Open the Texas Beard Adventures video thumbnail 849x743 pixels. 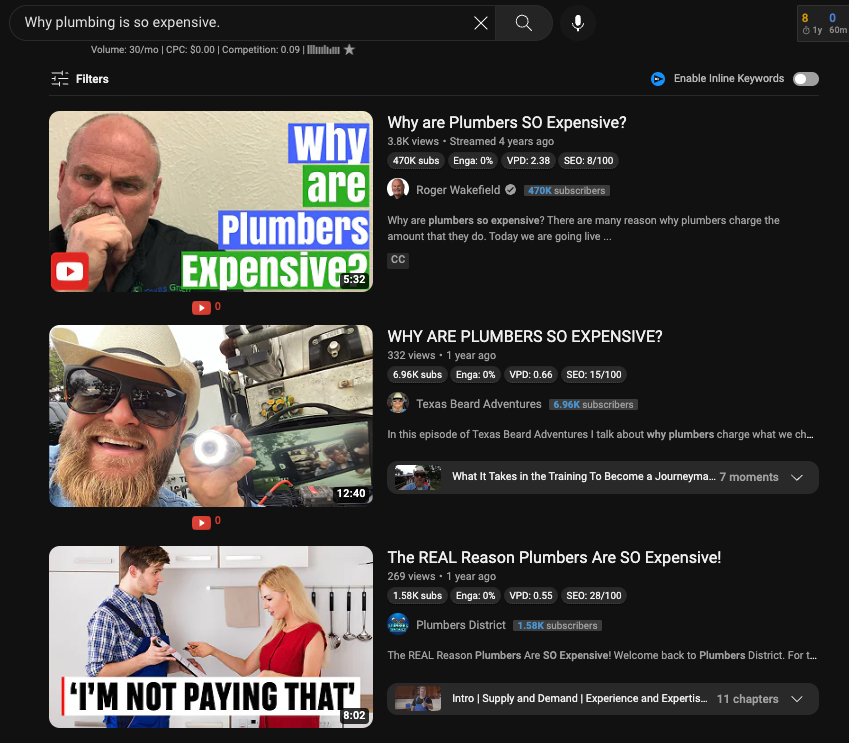tap(211, 416)
